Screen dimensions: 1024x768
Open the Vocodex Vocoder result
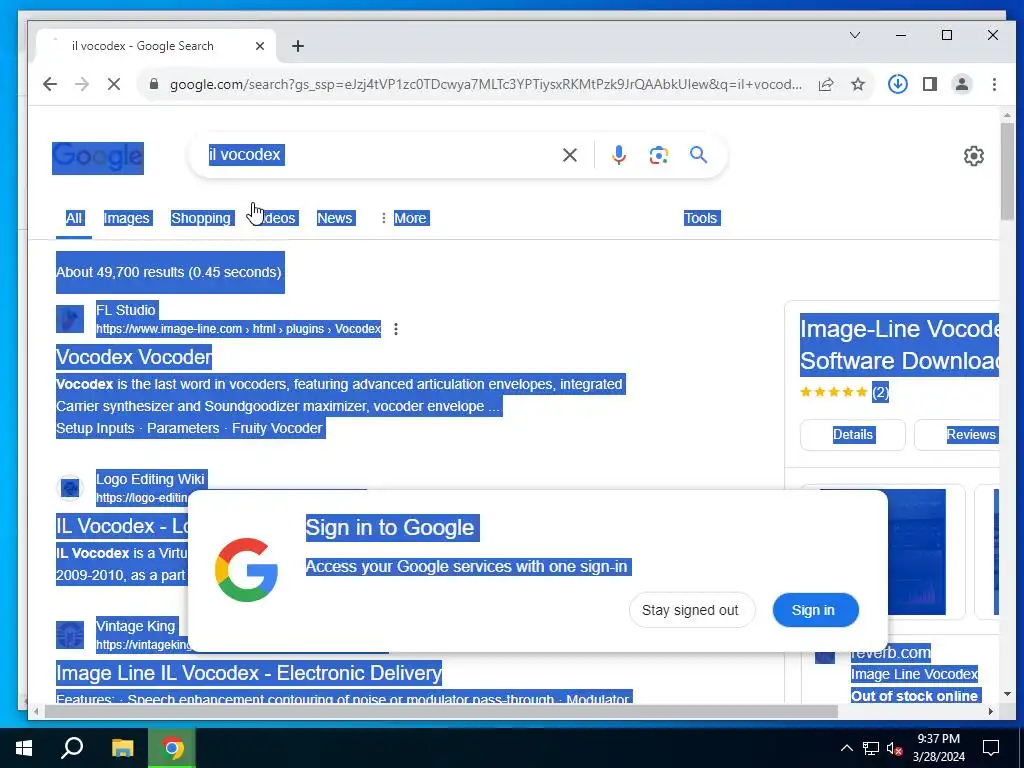coord(134,357)
